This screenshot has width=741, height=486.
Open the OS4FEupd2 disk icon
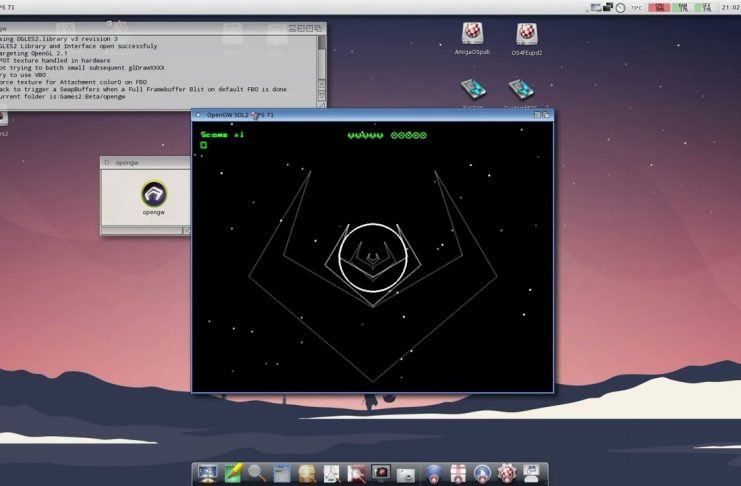[526, 35]
